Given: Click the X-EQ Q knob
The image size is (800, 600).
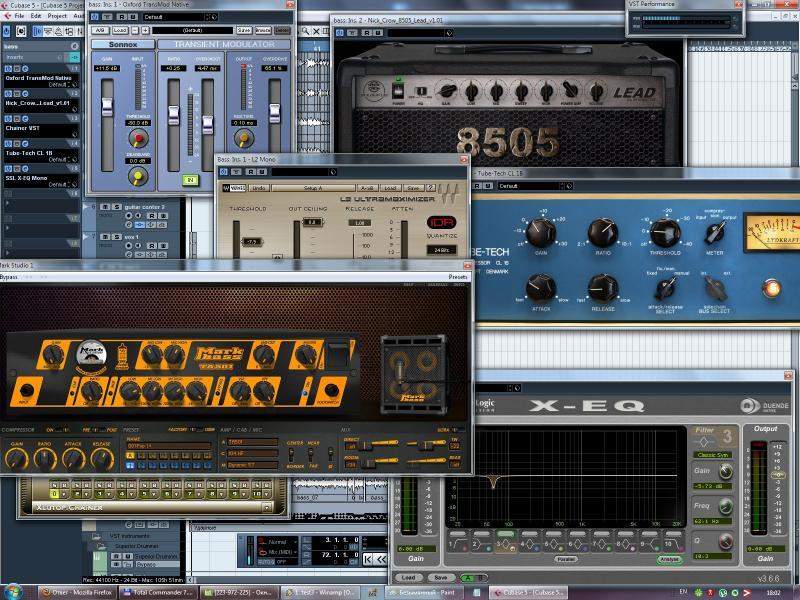Looking at the screenshot, I should [x=727, y=540].
